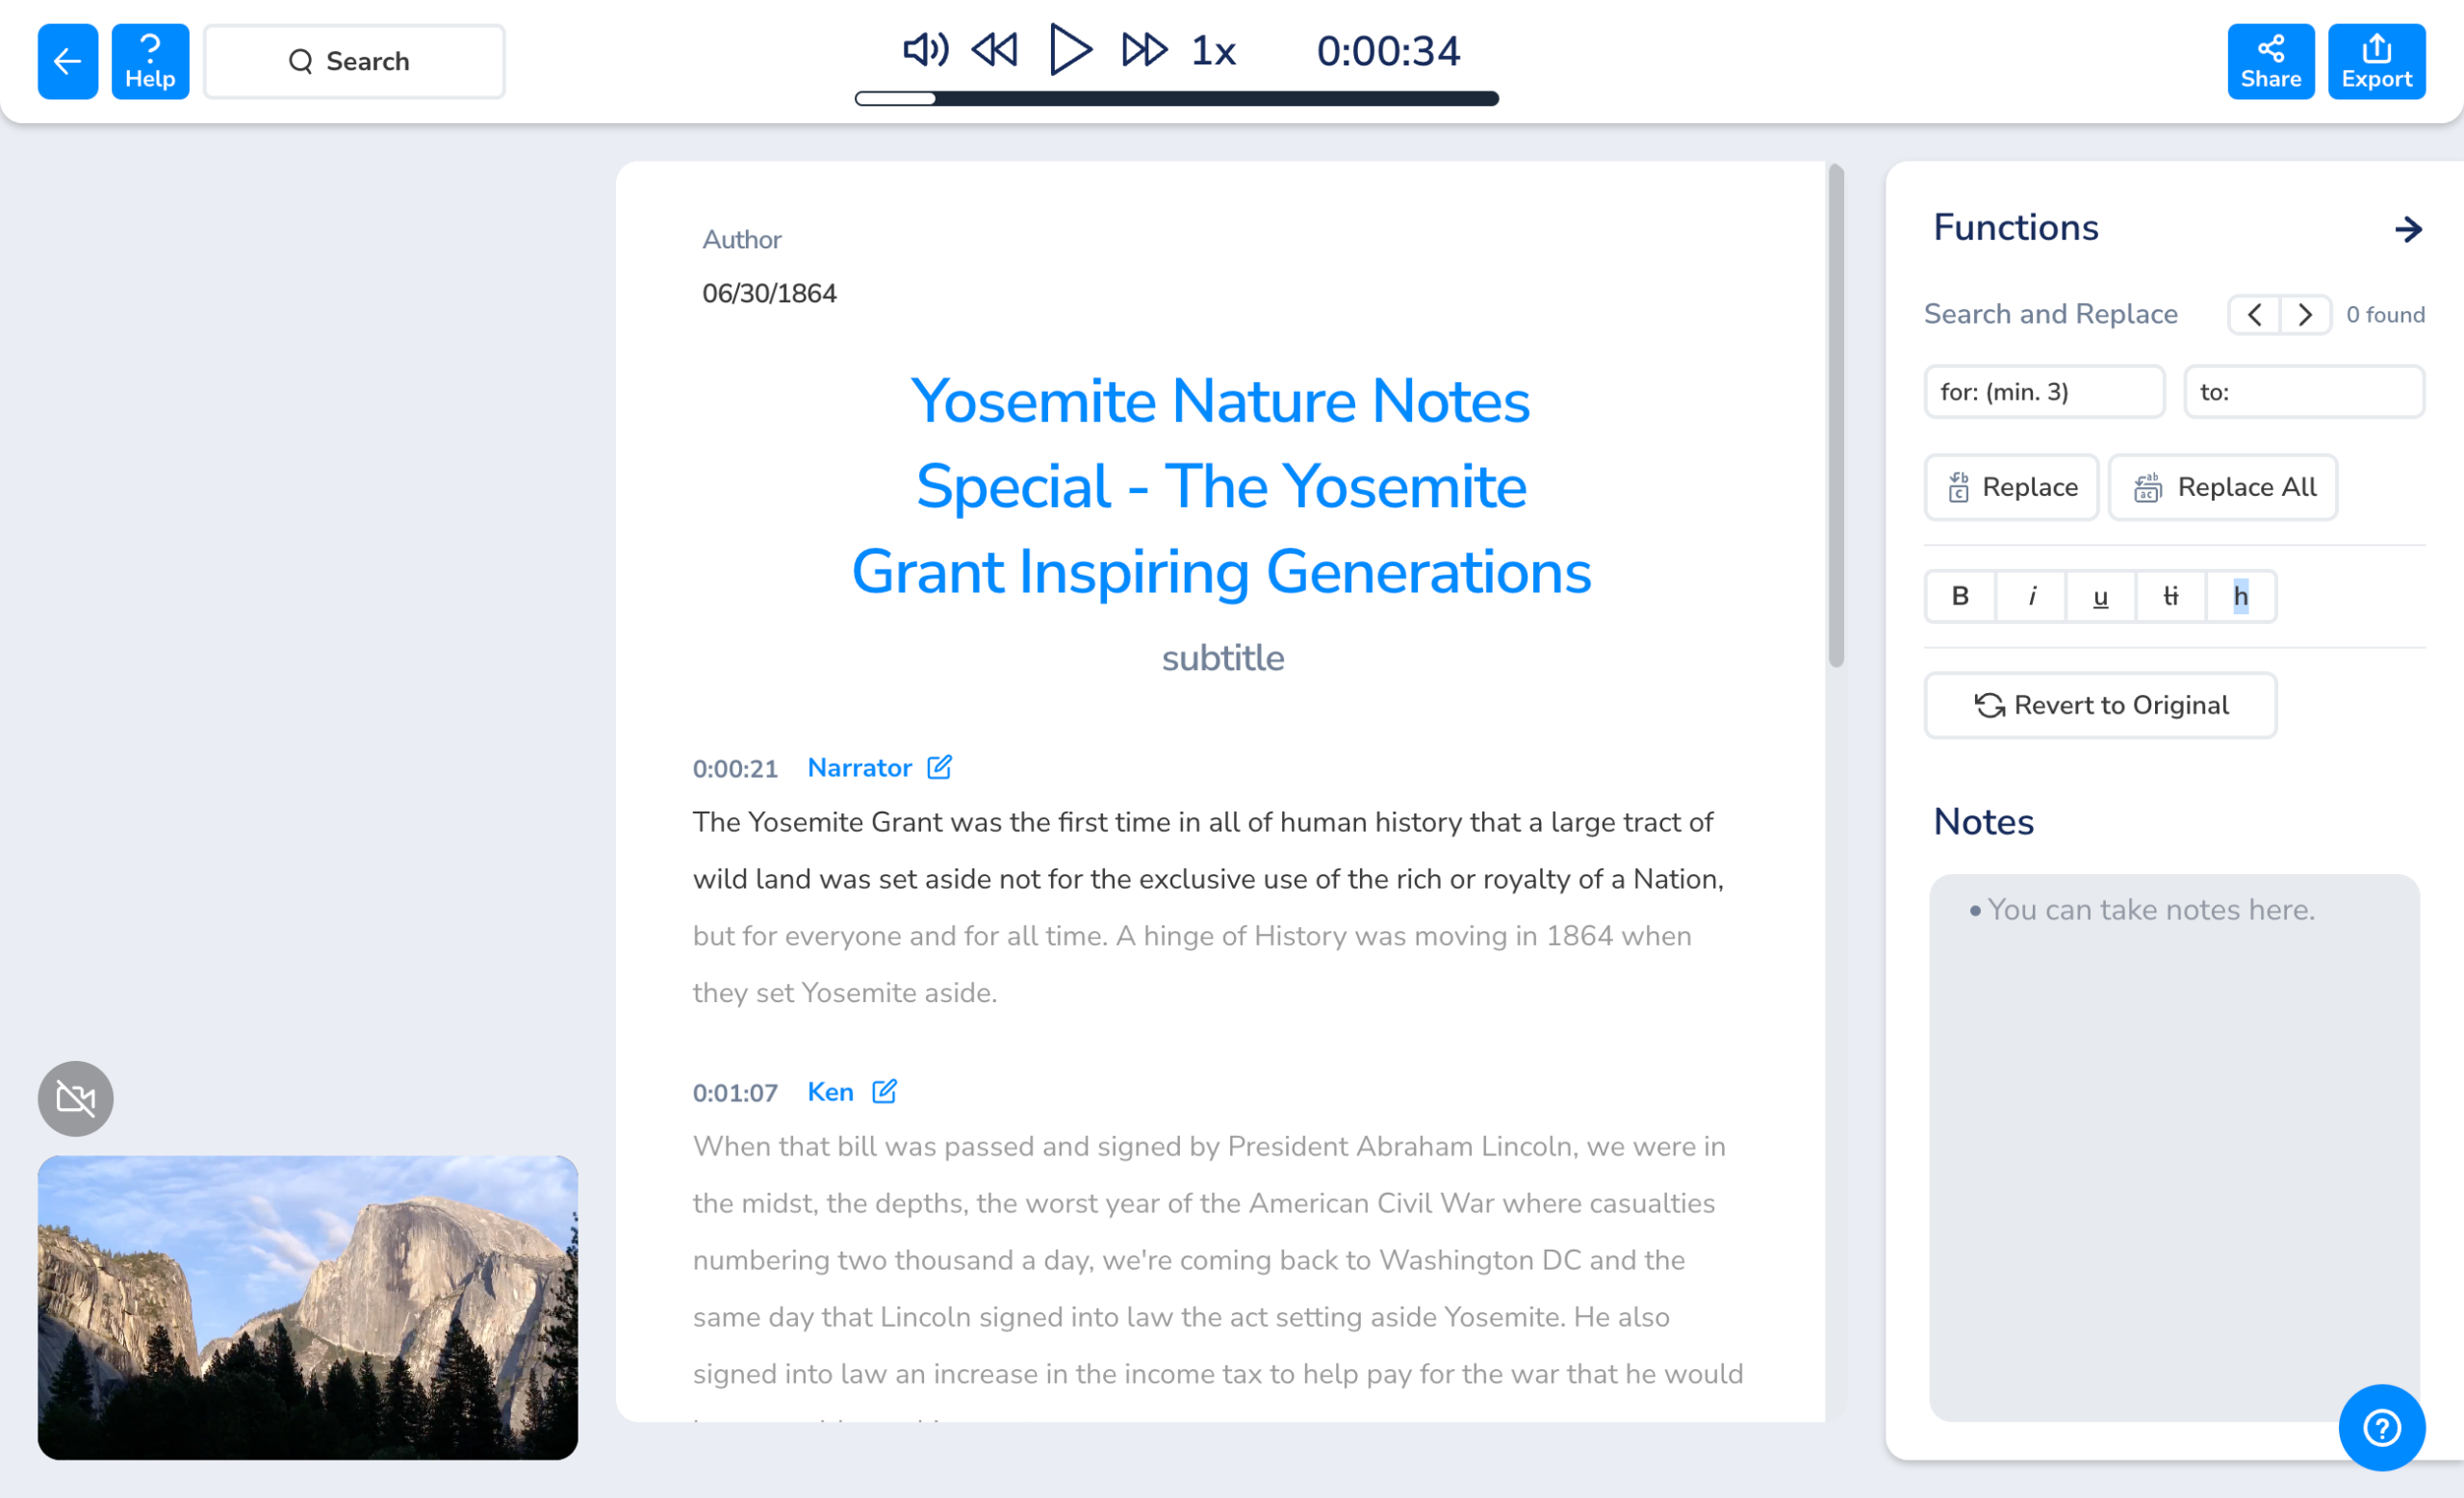The image size is (2464, 1498).
Task: Change the 1x playback speed
Action: point(1213,51)
